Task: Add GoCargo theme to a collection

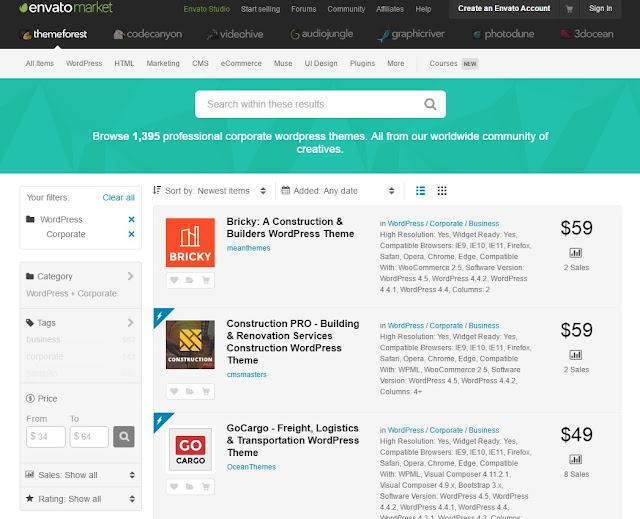Action: [190, 487]
